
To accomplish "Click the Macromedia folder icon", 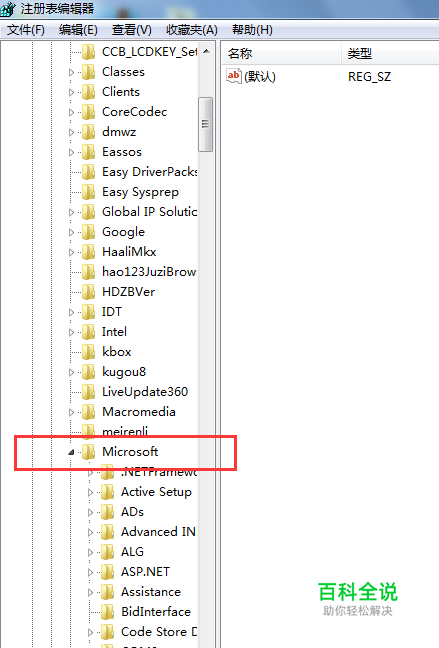I will point(88,412).
